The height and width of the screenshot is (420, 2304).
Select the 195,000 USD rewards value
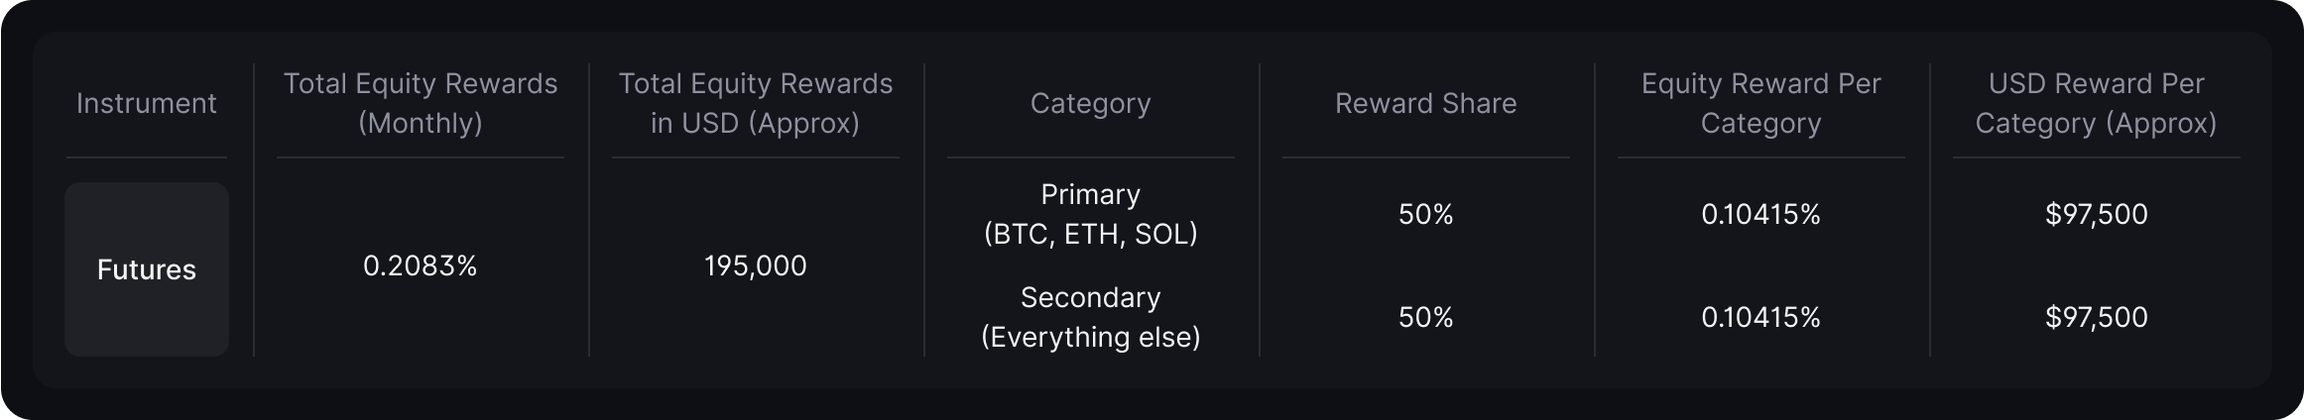coord(755,265)
